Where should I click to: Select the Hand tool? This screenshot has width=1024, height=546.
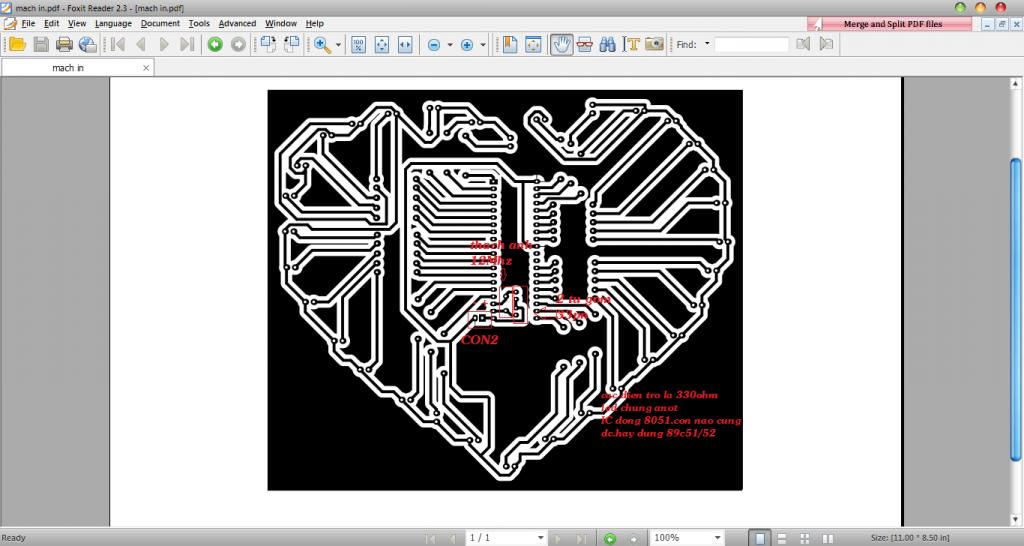pyautogui.click(x=561, y=44)
